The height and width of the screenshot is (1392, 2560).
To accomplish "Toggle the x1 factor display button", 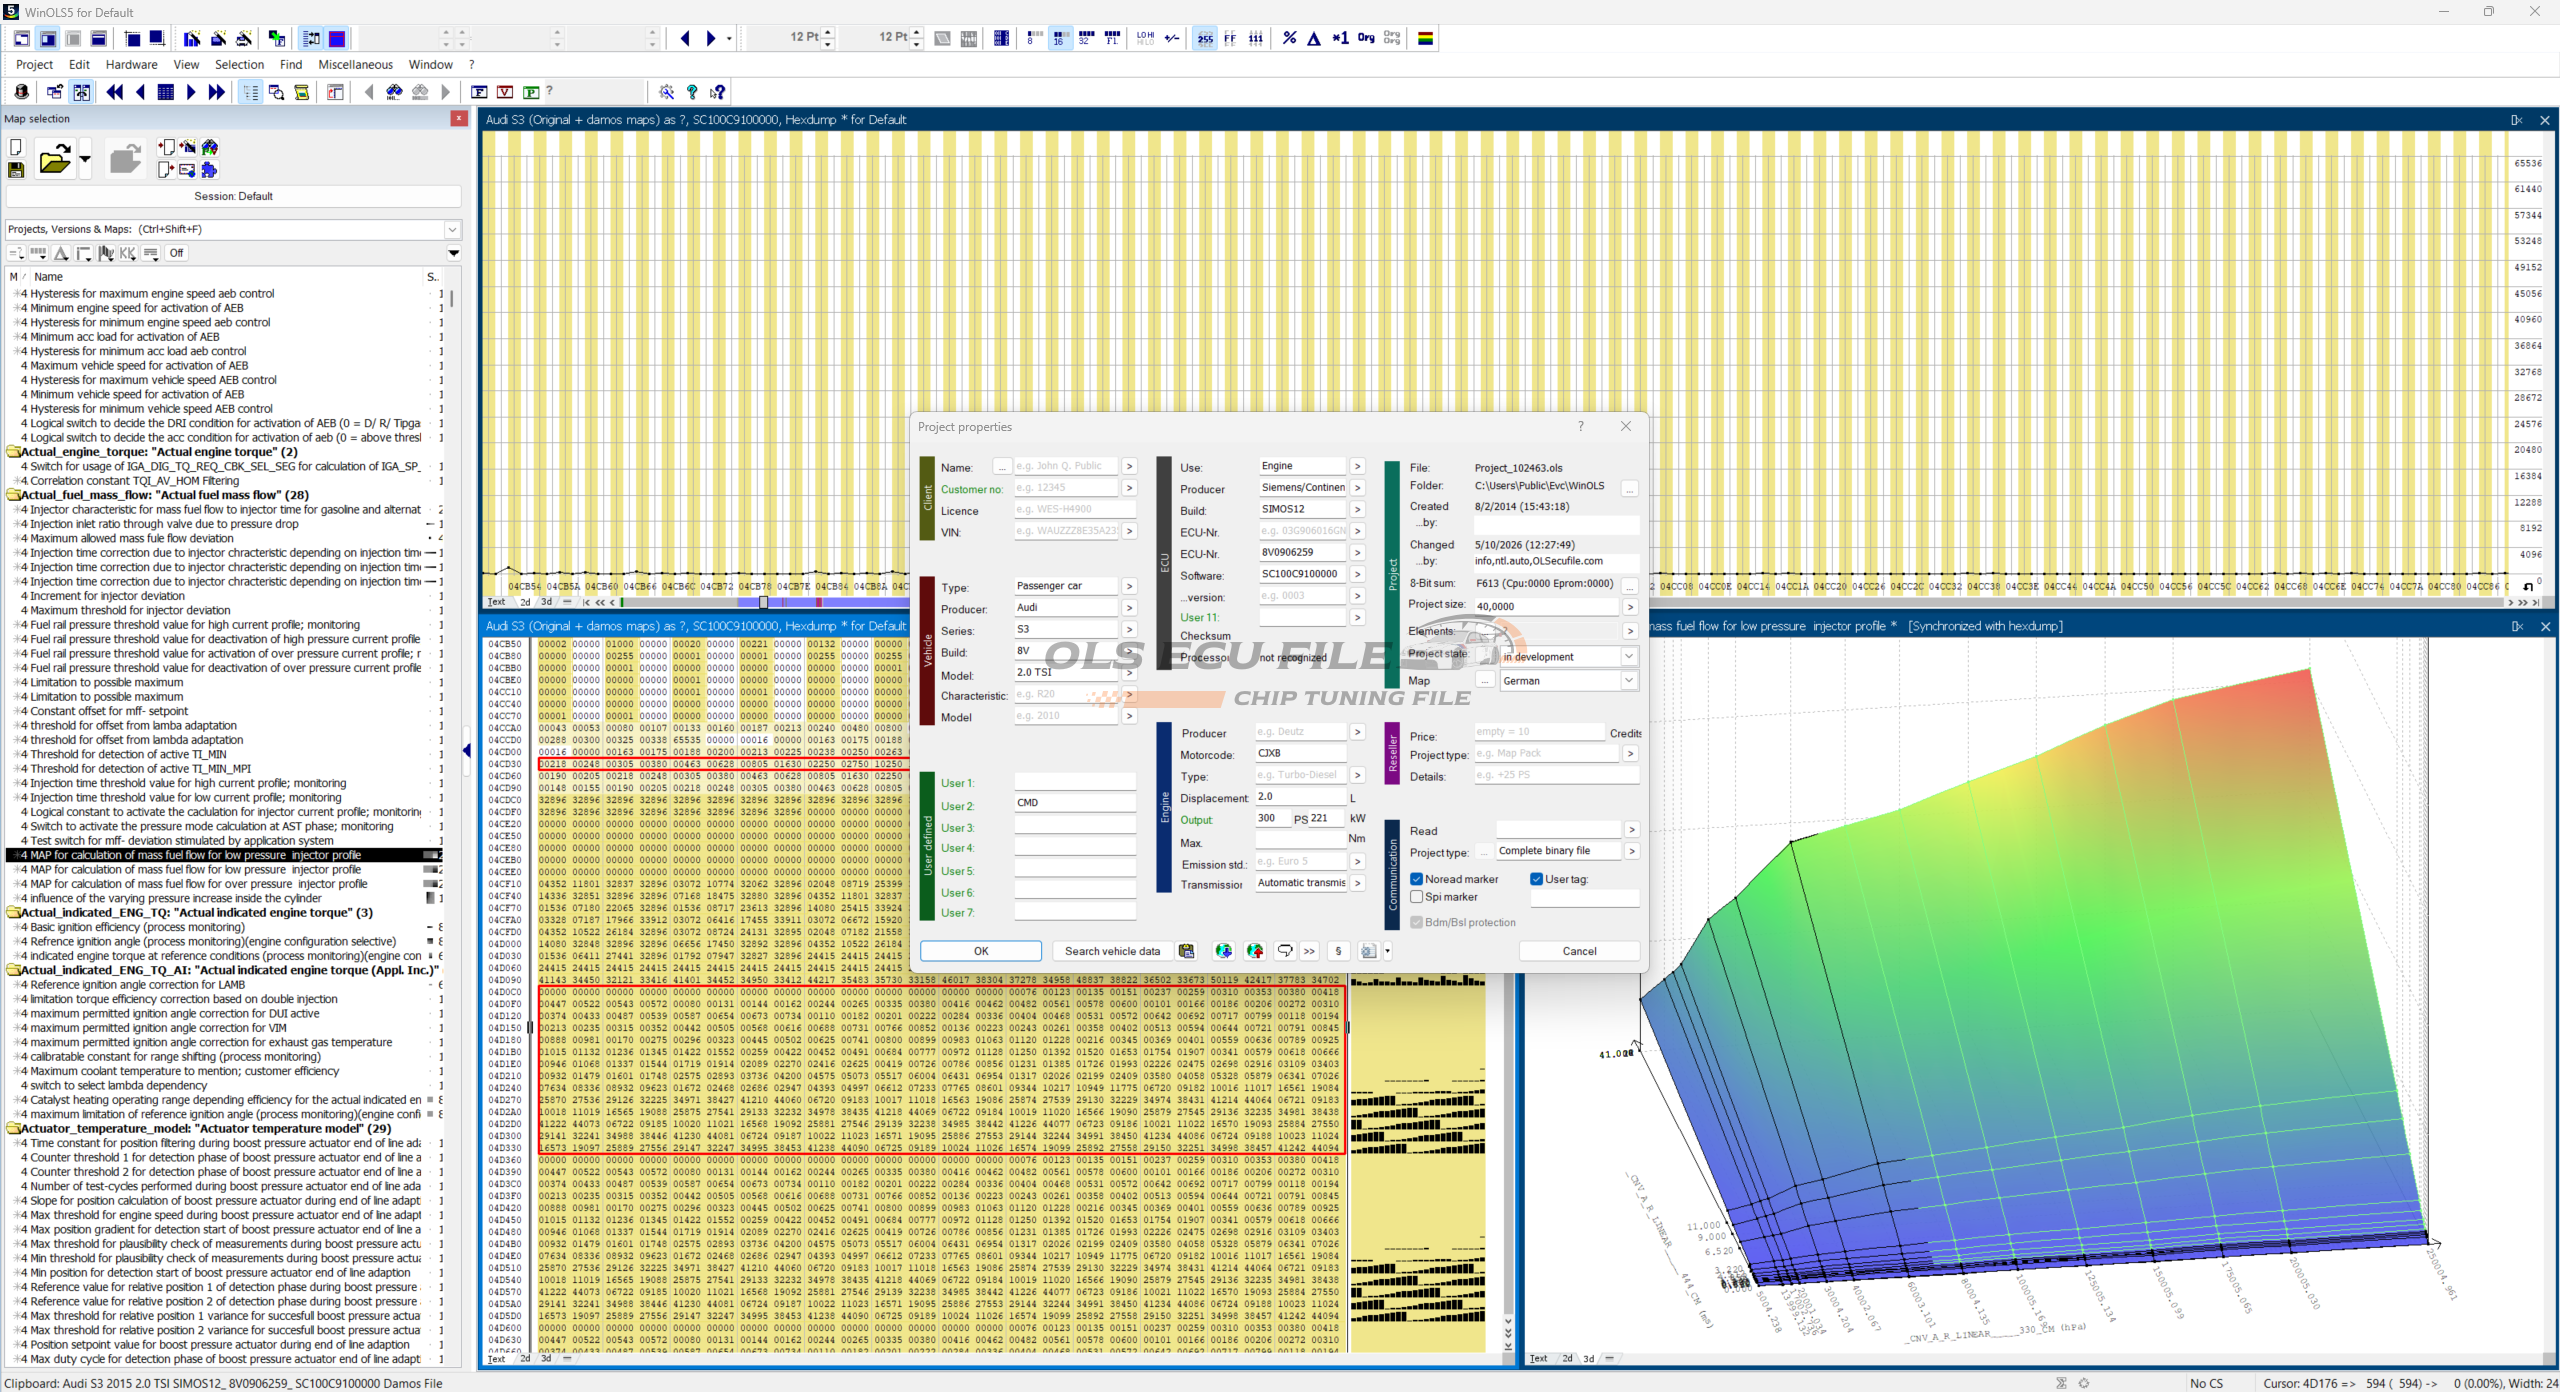I will pyautogui.click(x=1340, y=38).
